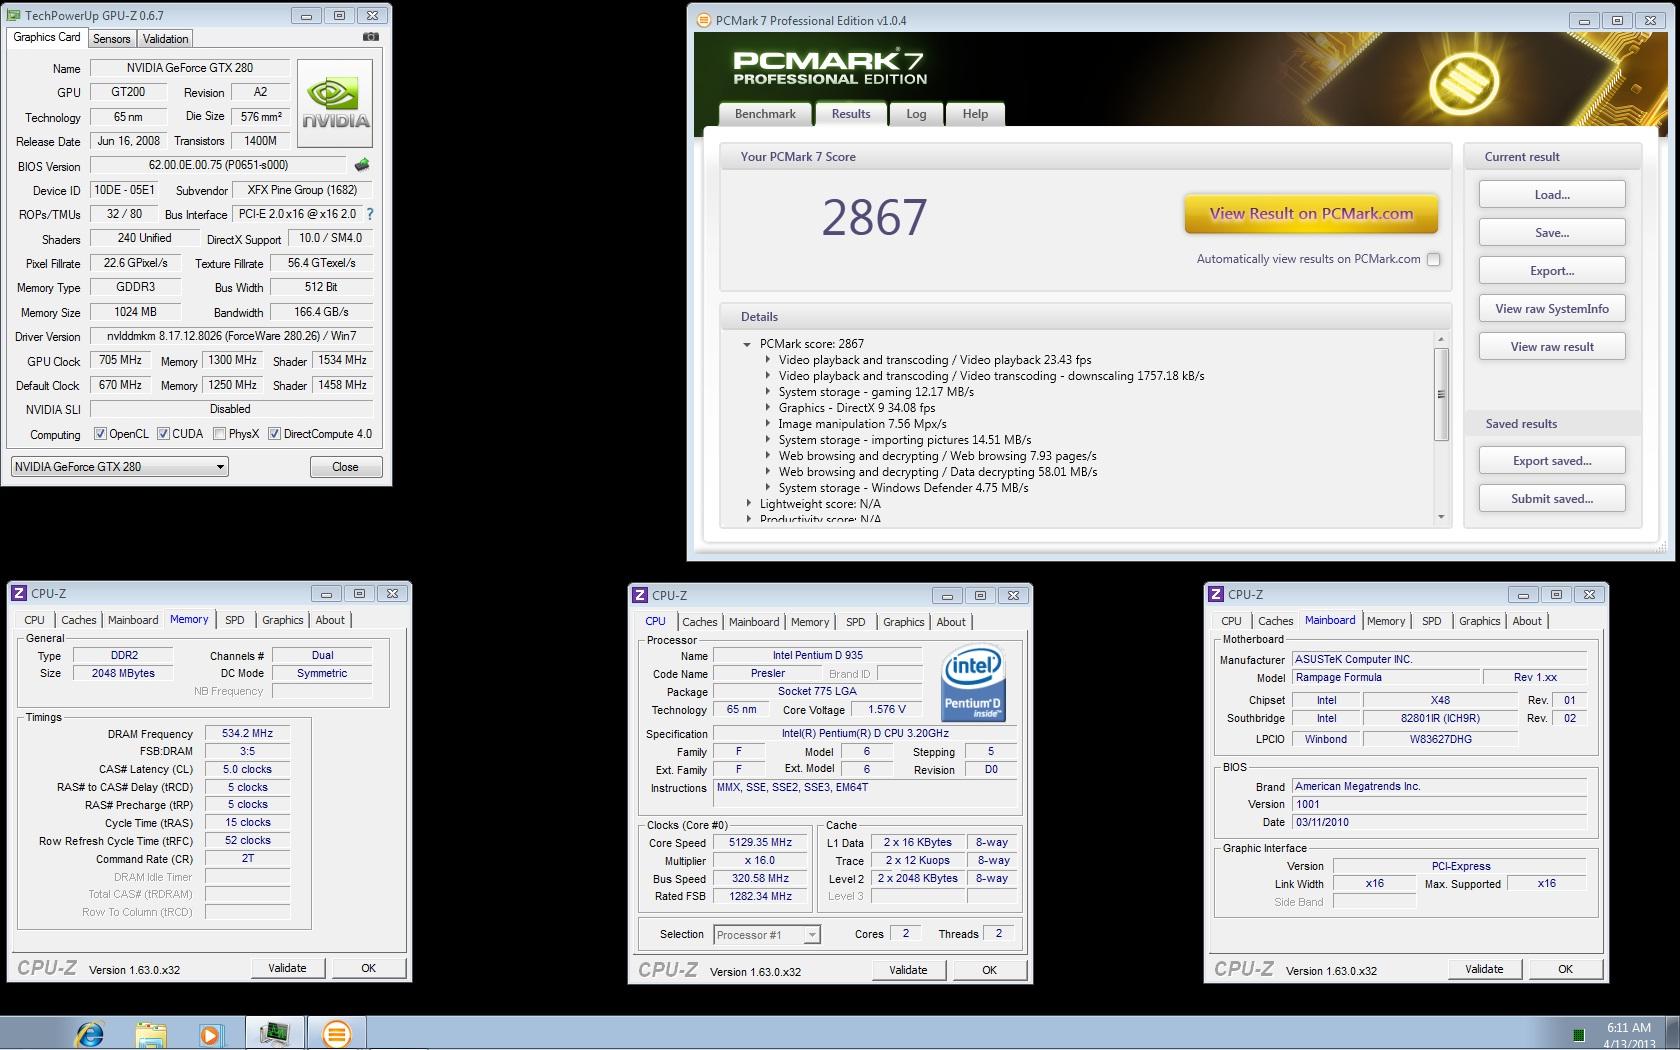Expand System storage importing pictures item

(768, 440)
